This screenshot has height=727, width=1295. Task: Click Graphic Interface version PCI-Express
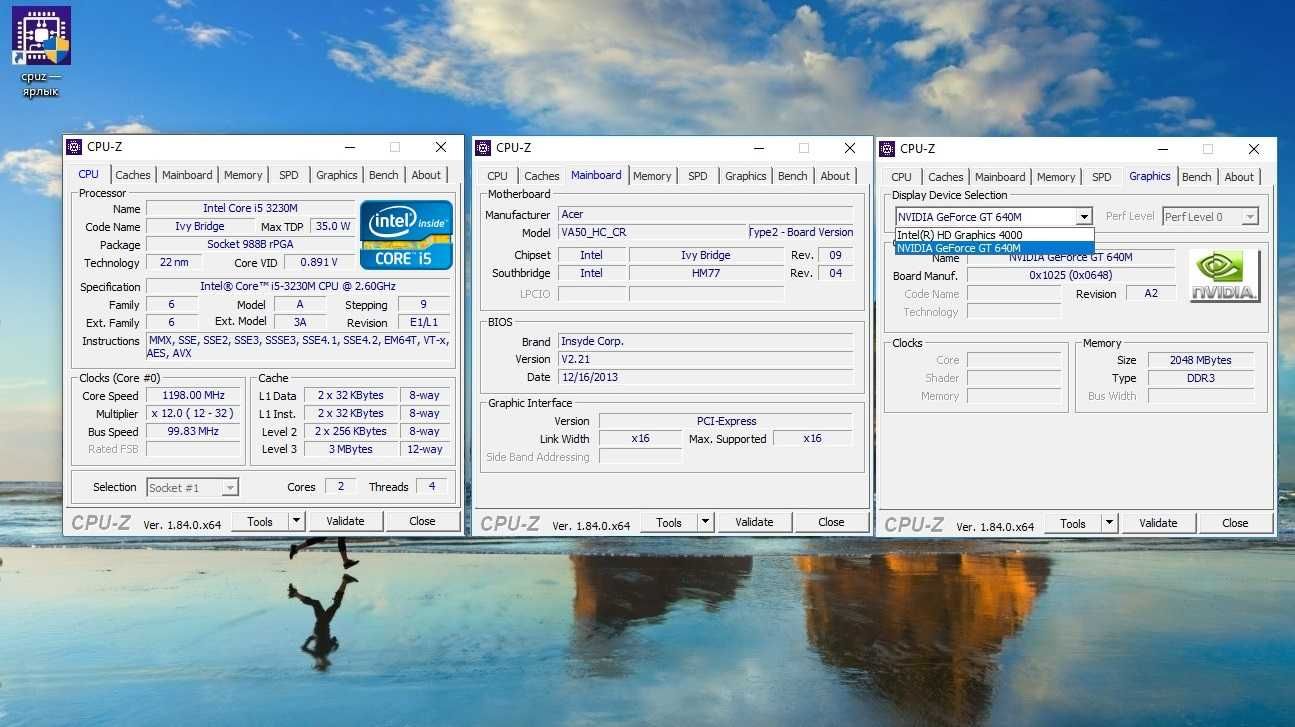coord(726,421)
